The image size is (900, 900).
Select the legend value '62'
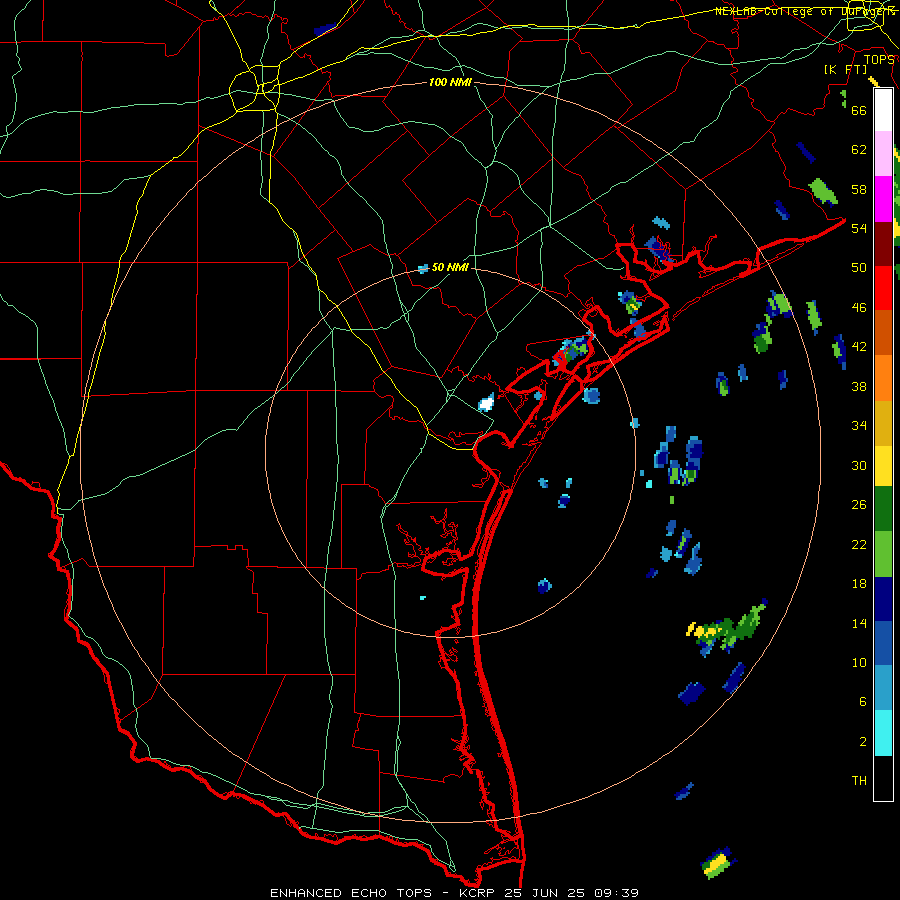click(x=859, y=150)
